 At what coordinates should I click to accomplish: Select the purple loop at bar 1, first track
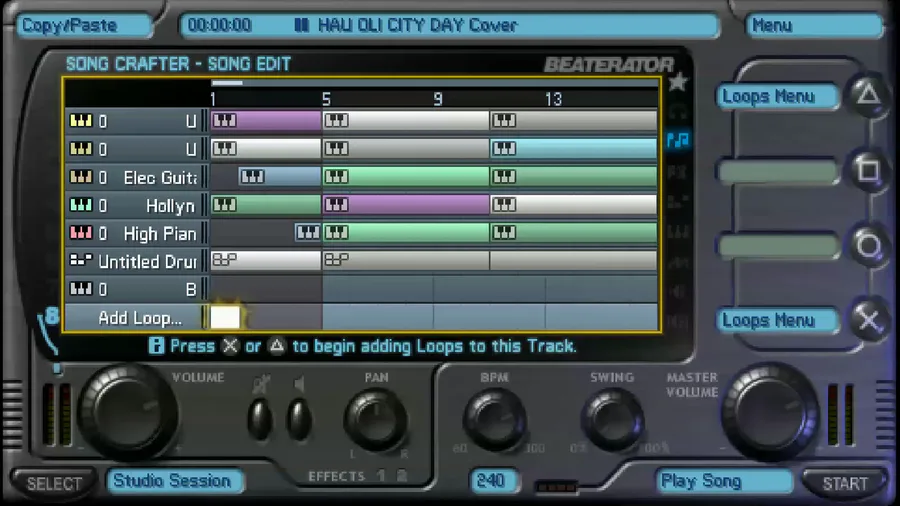[x=266, y=120]
